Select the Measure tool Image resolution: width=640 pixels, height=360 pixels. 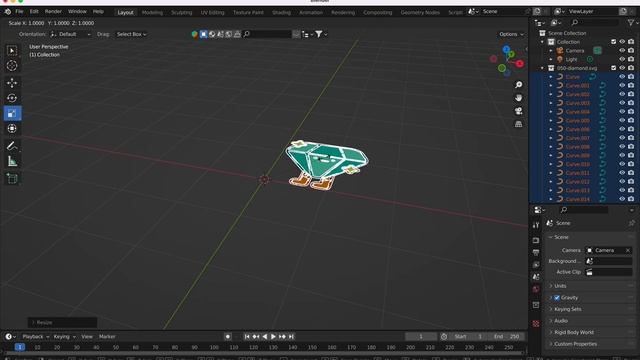(12, 162)
